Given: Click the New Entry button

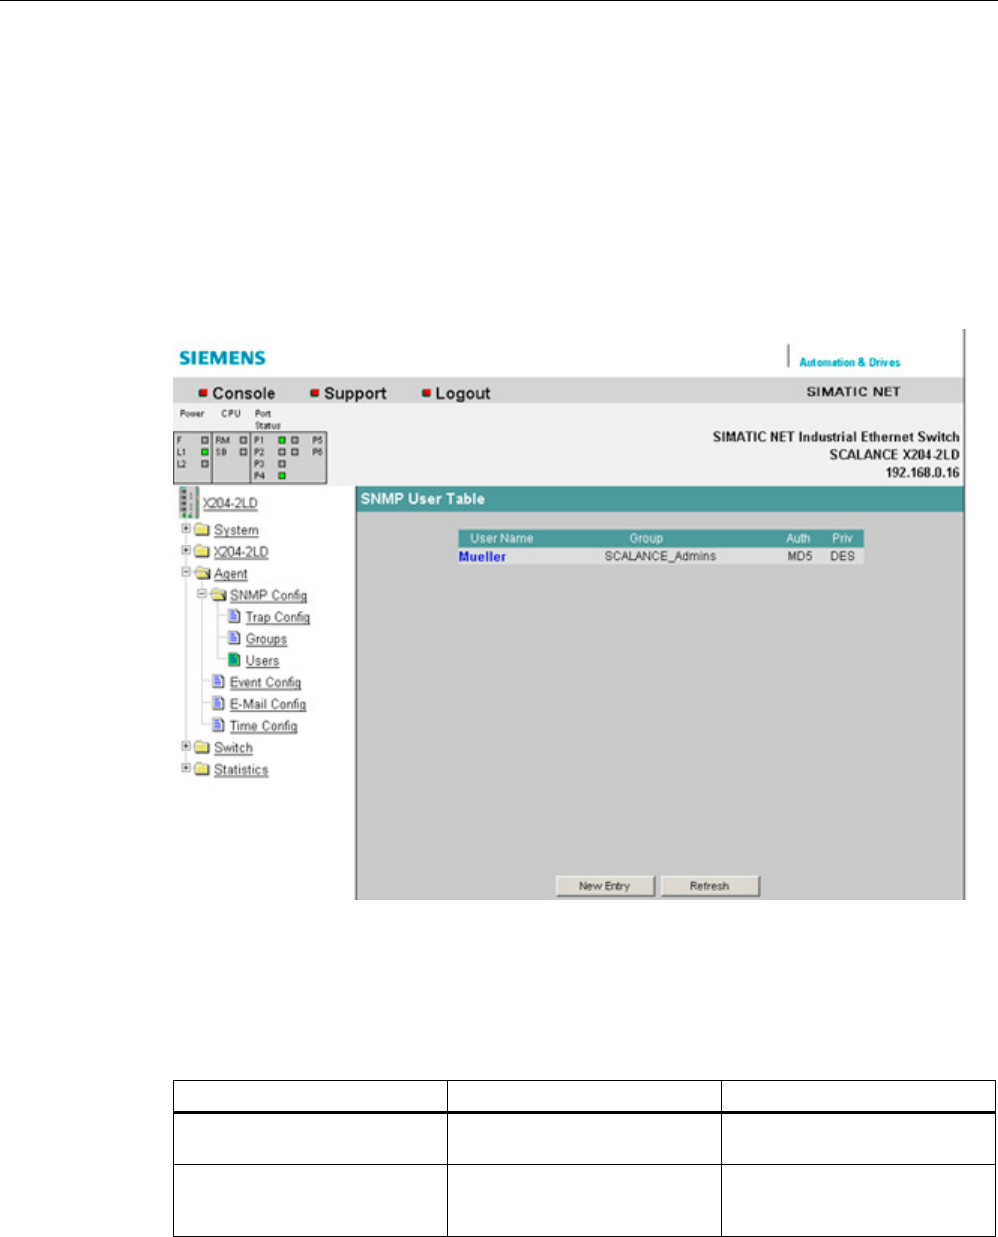Looking at the screenshot, I should [605, 886].
